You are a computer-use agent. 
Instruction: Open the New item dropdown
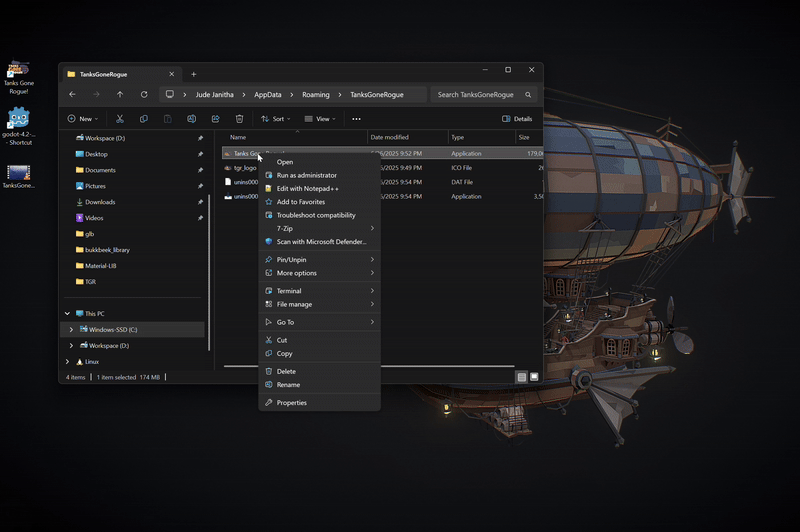pos(83,119)
